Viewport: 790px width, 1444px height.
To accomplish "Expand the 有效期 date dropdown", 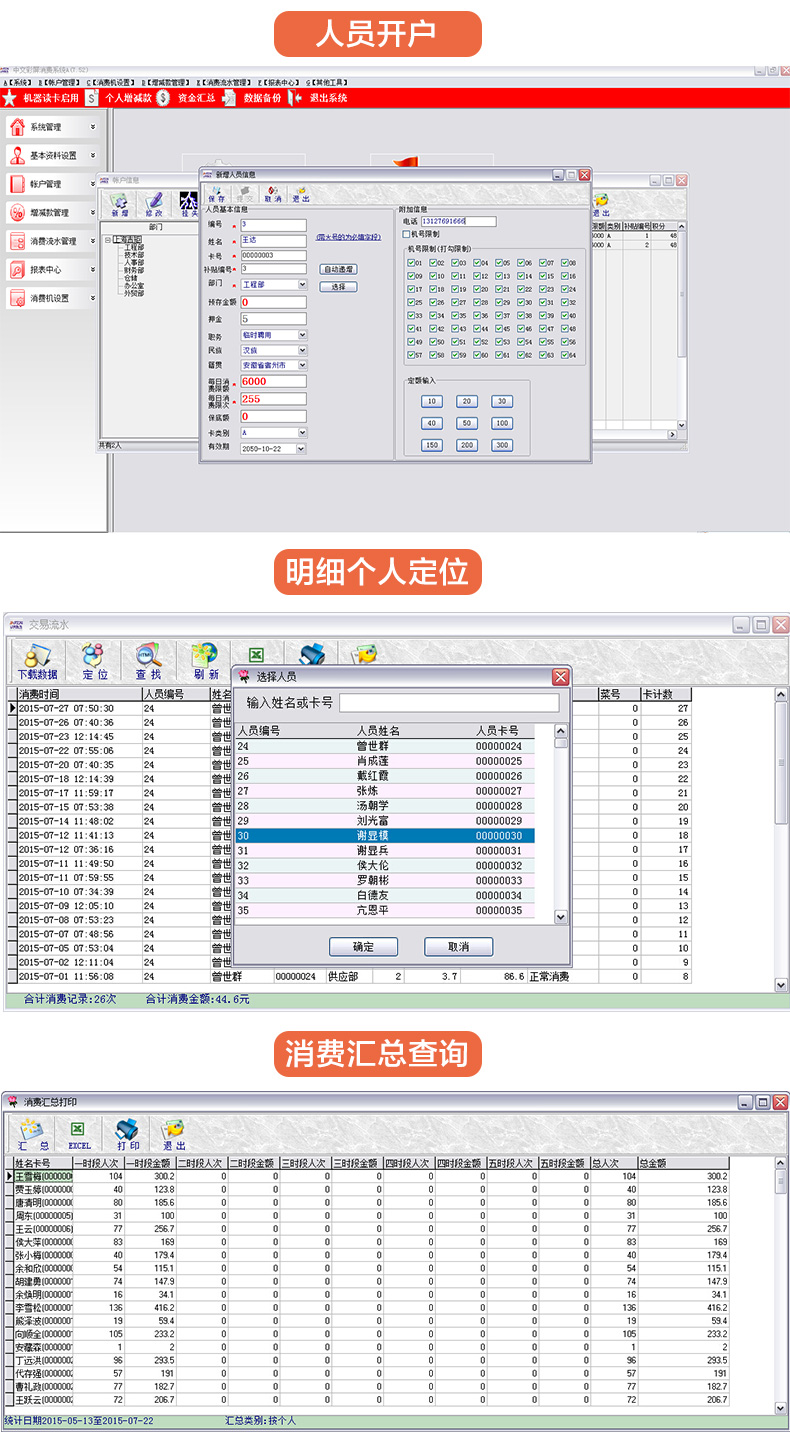I will point(302,449).
